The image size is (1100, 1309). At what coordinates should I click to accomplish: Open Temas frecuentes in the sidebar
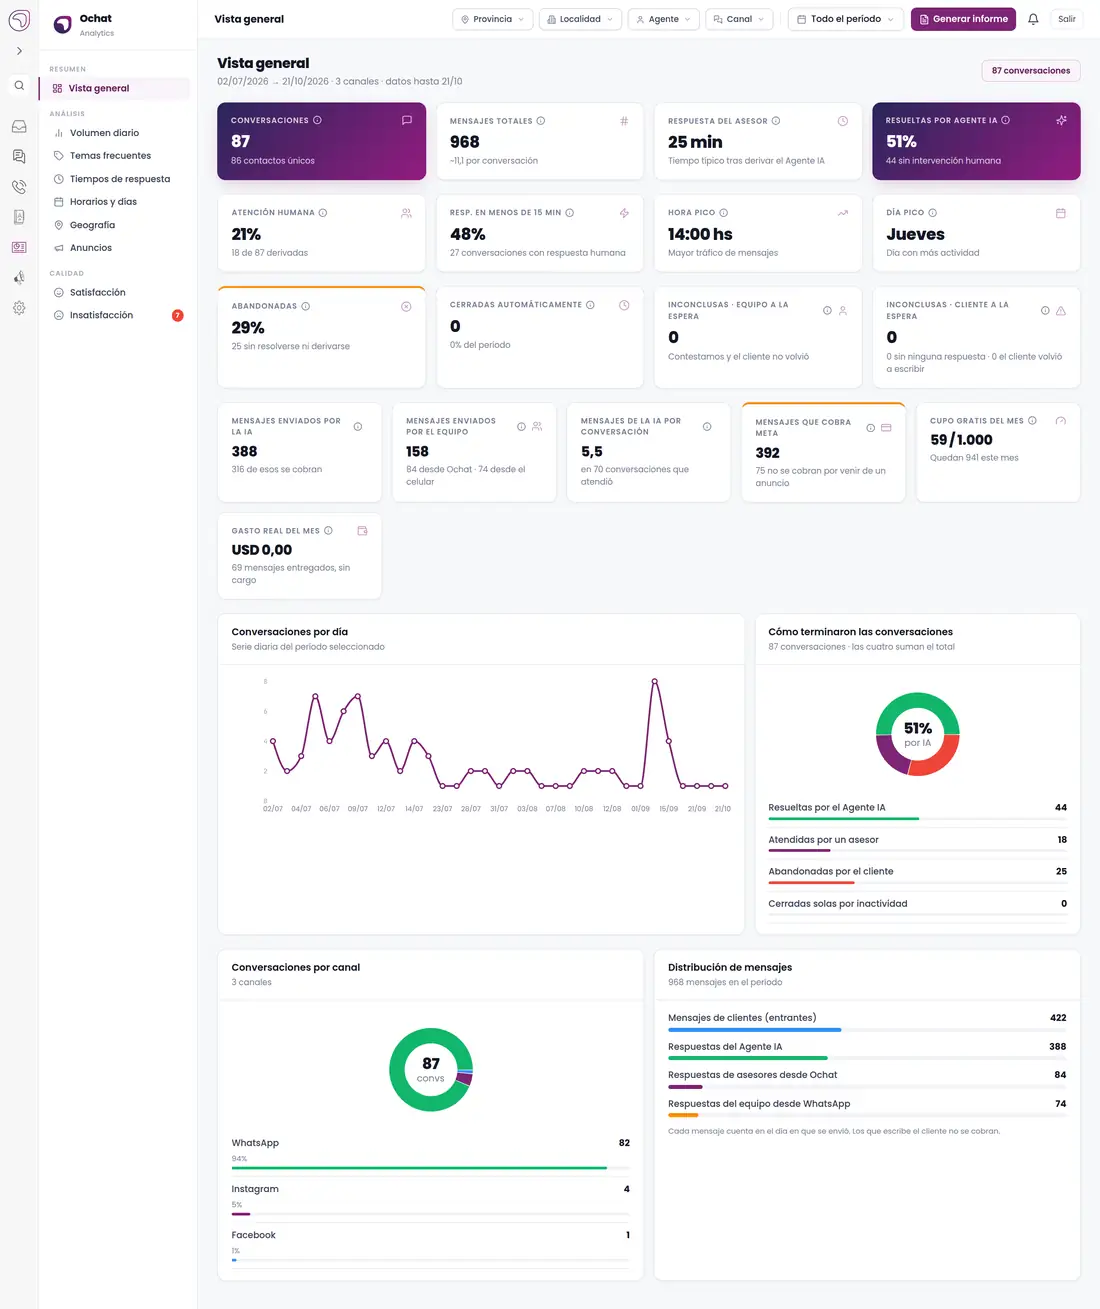115,156
